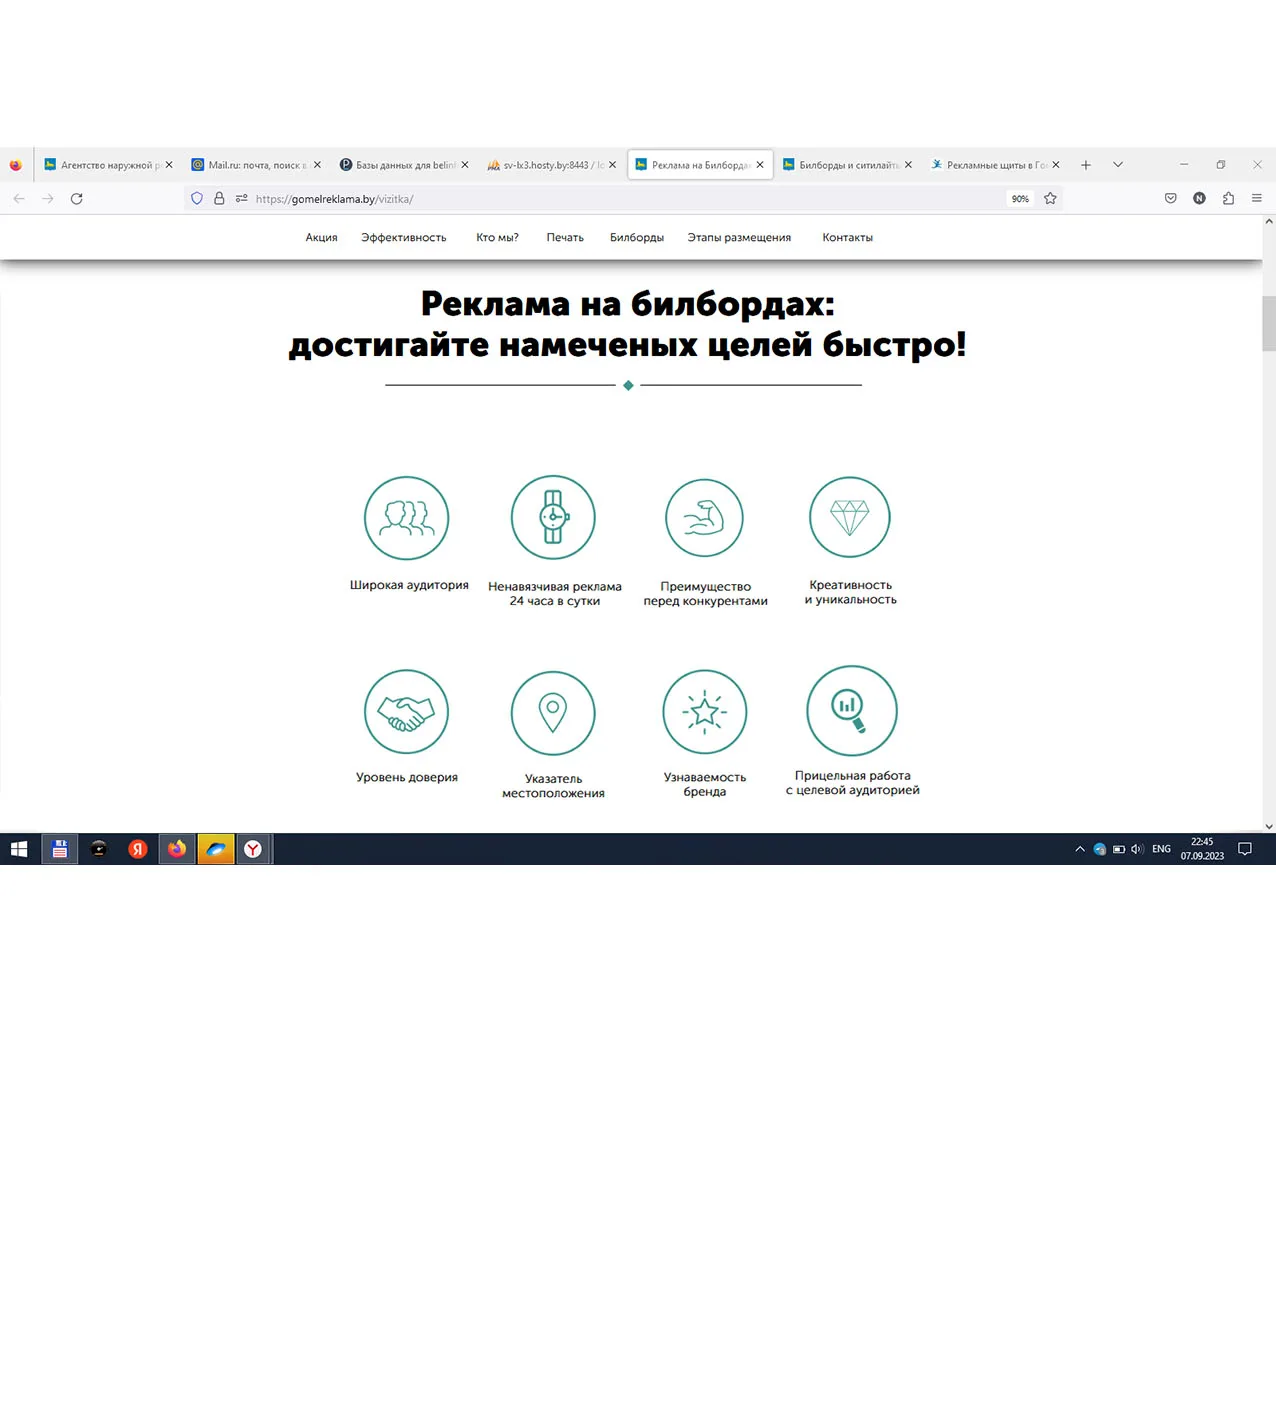Click the Широкая аудитория people icon
The width and height of the screenshot is (1276, 1425).
pos(406,518)
